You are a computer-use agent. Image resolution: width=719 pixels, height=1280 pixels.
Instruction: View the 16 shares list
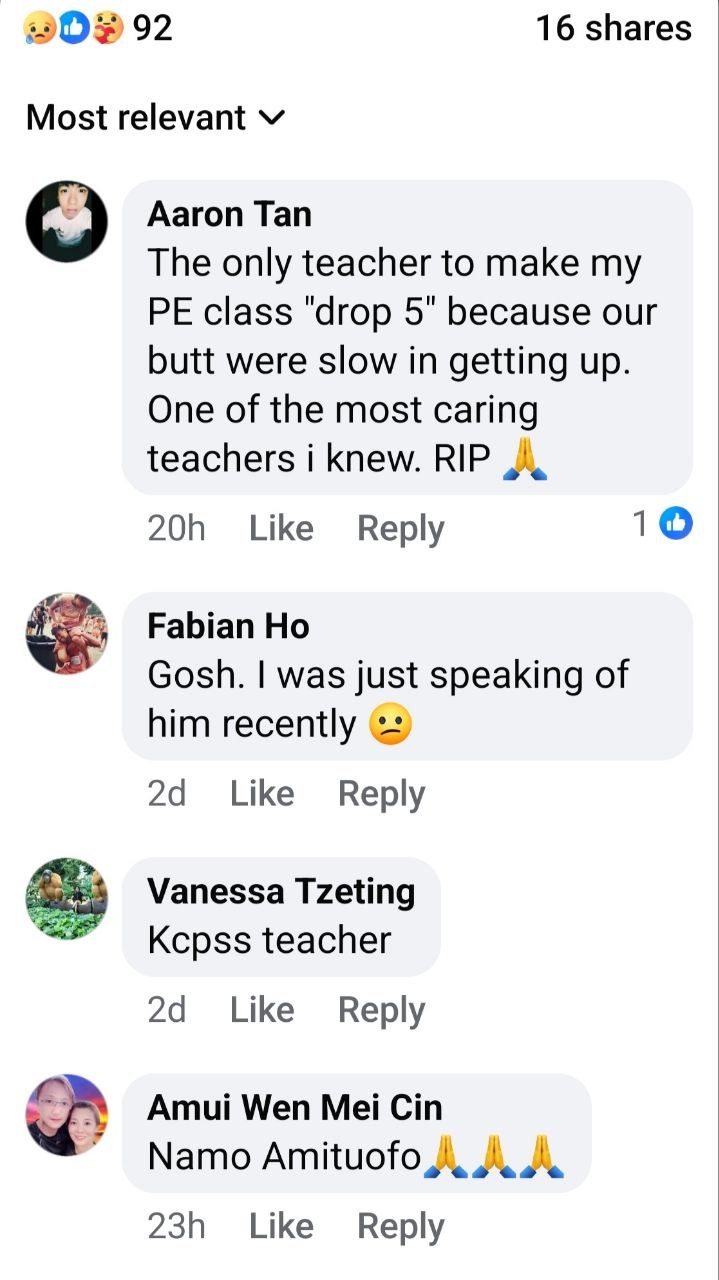[613, 28]
